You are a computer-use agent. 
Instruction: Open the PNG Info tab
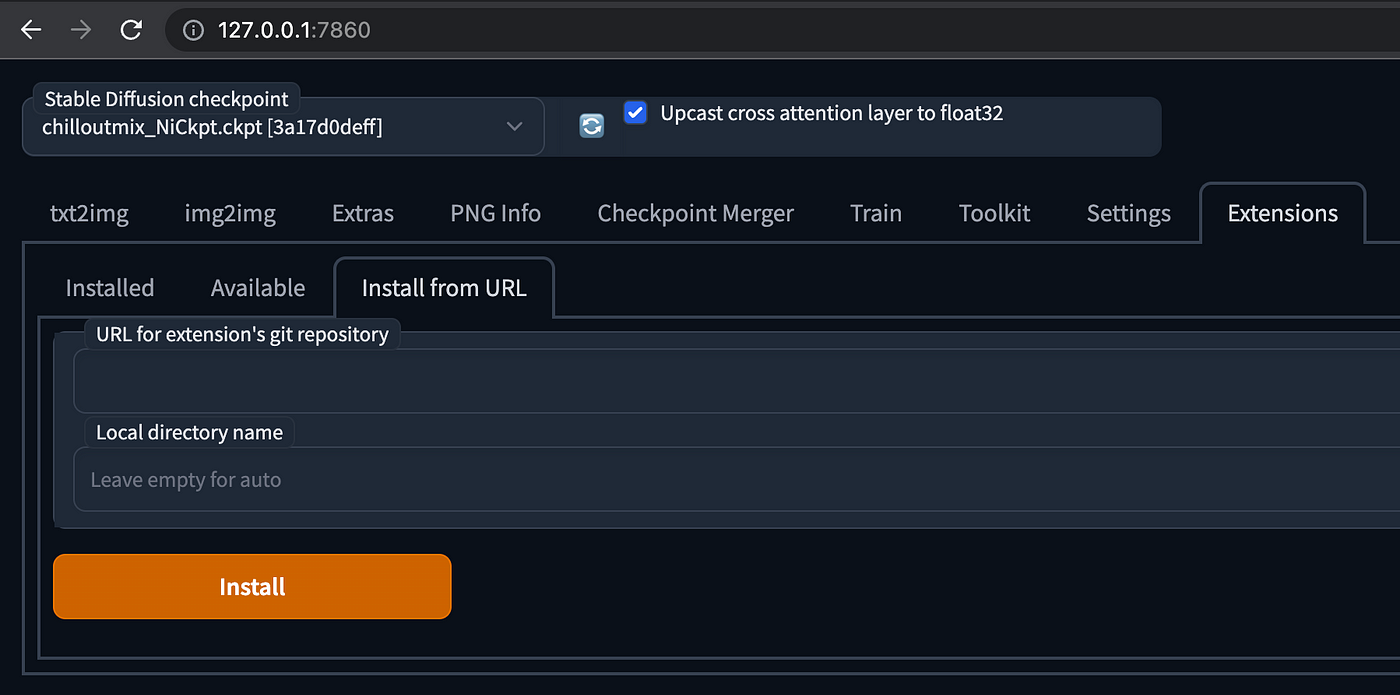[496, 213]
